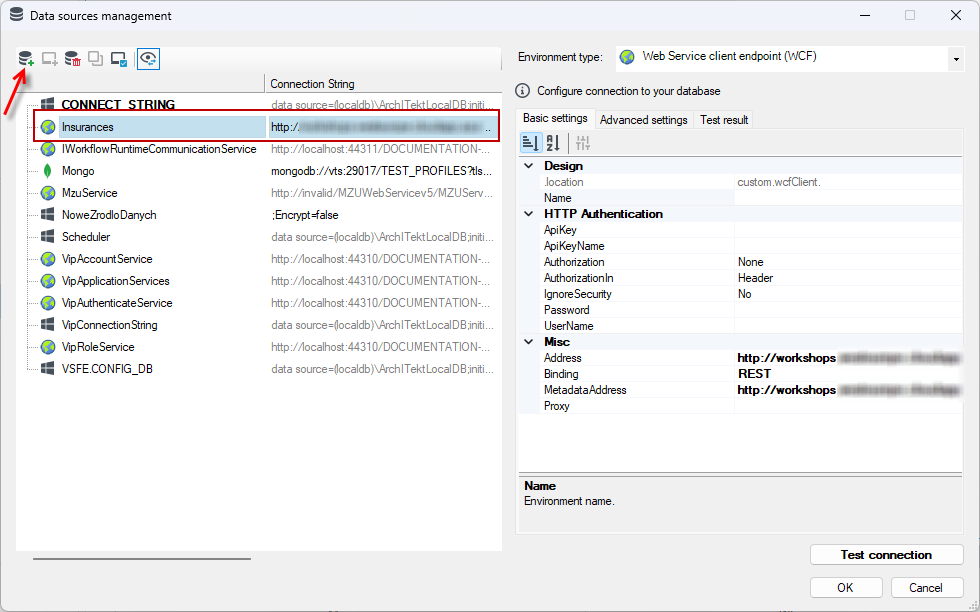This screenshot has width=980, height=612.
Task: Click the monitor with checkmark toolbar icon
Action: [119, 59]
